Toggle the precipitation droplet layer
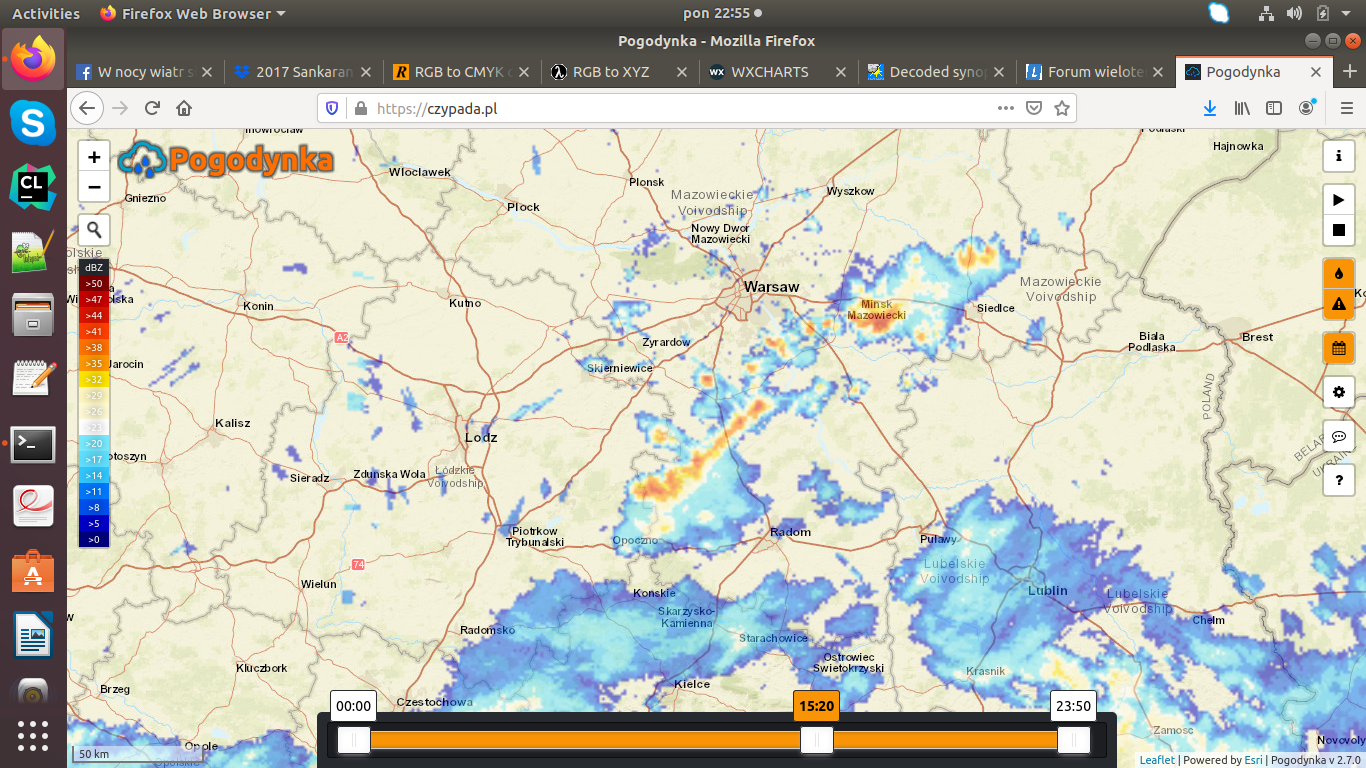1366x768 pixels. point(1338,273)
